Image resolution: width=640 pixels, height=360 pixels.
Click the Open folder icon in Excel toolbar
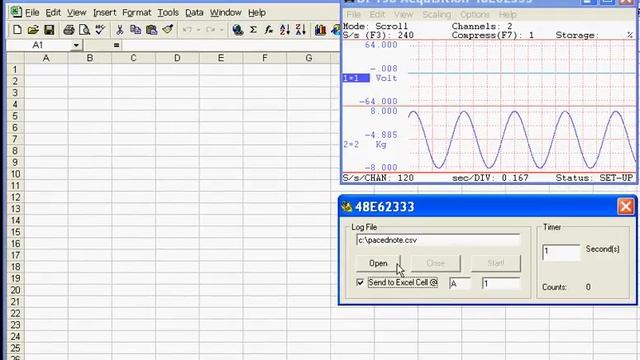tap(33, 30)
